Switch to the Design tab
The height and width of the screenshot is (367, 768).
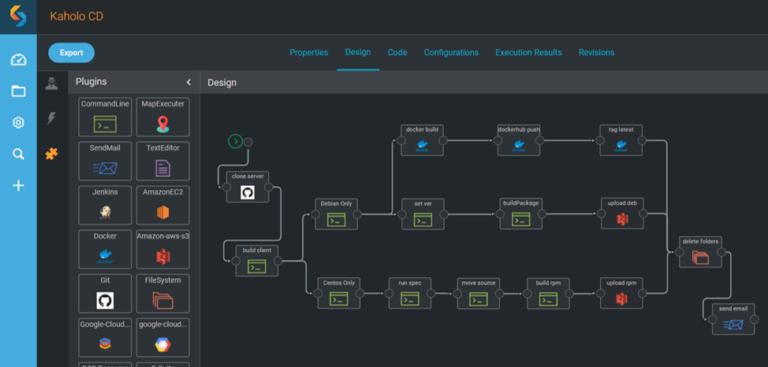click(358, 52)
